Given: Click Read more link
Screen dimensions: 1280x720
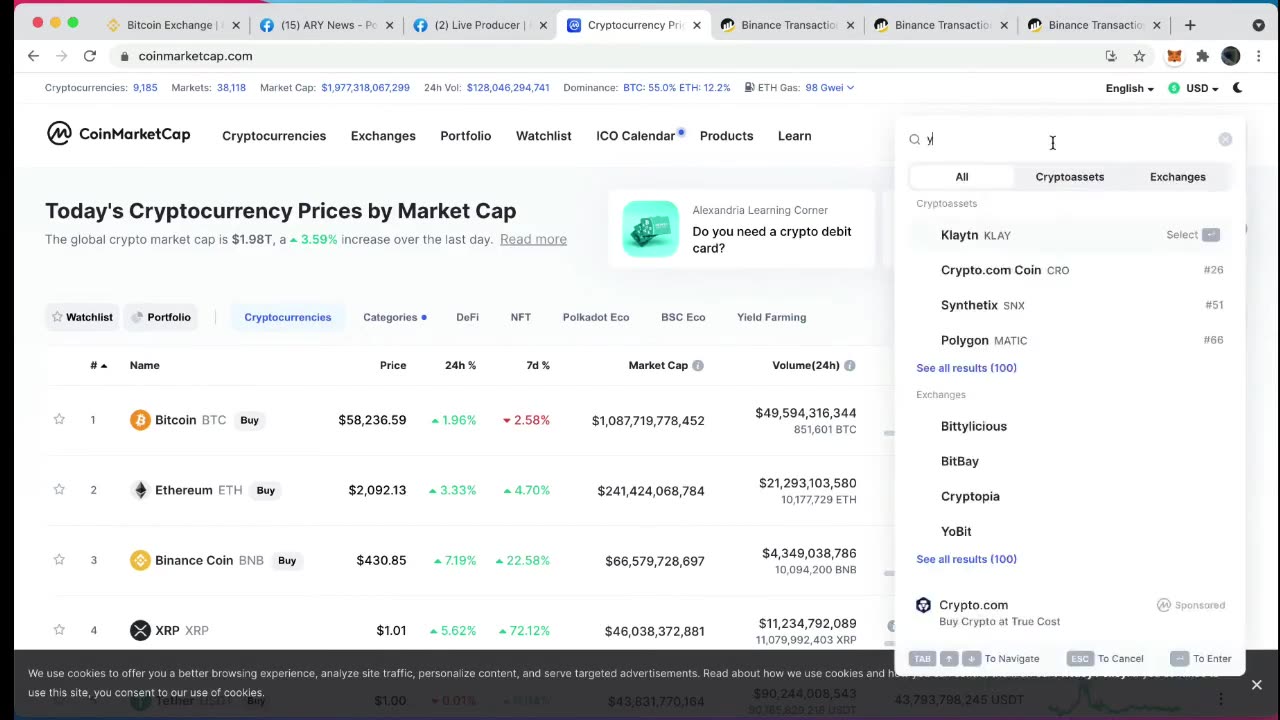Looking at the screenshot, I should [533, 239].
